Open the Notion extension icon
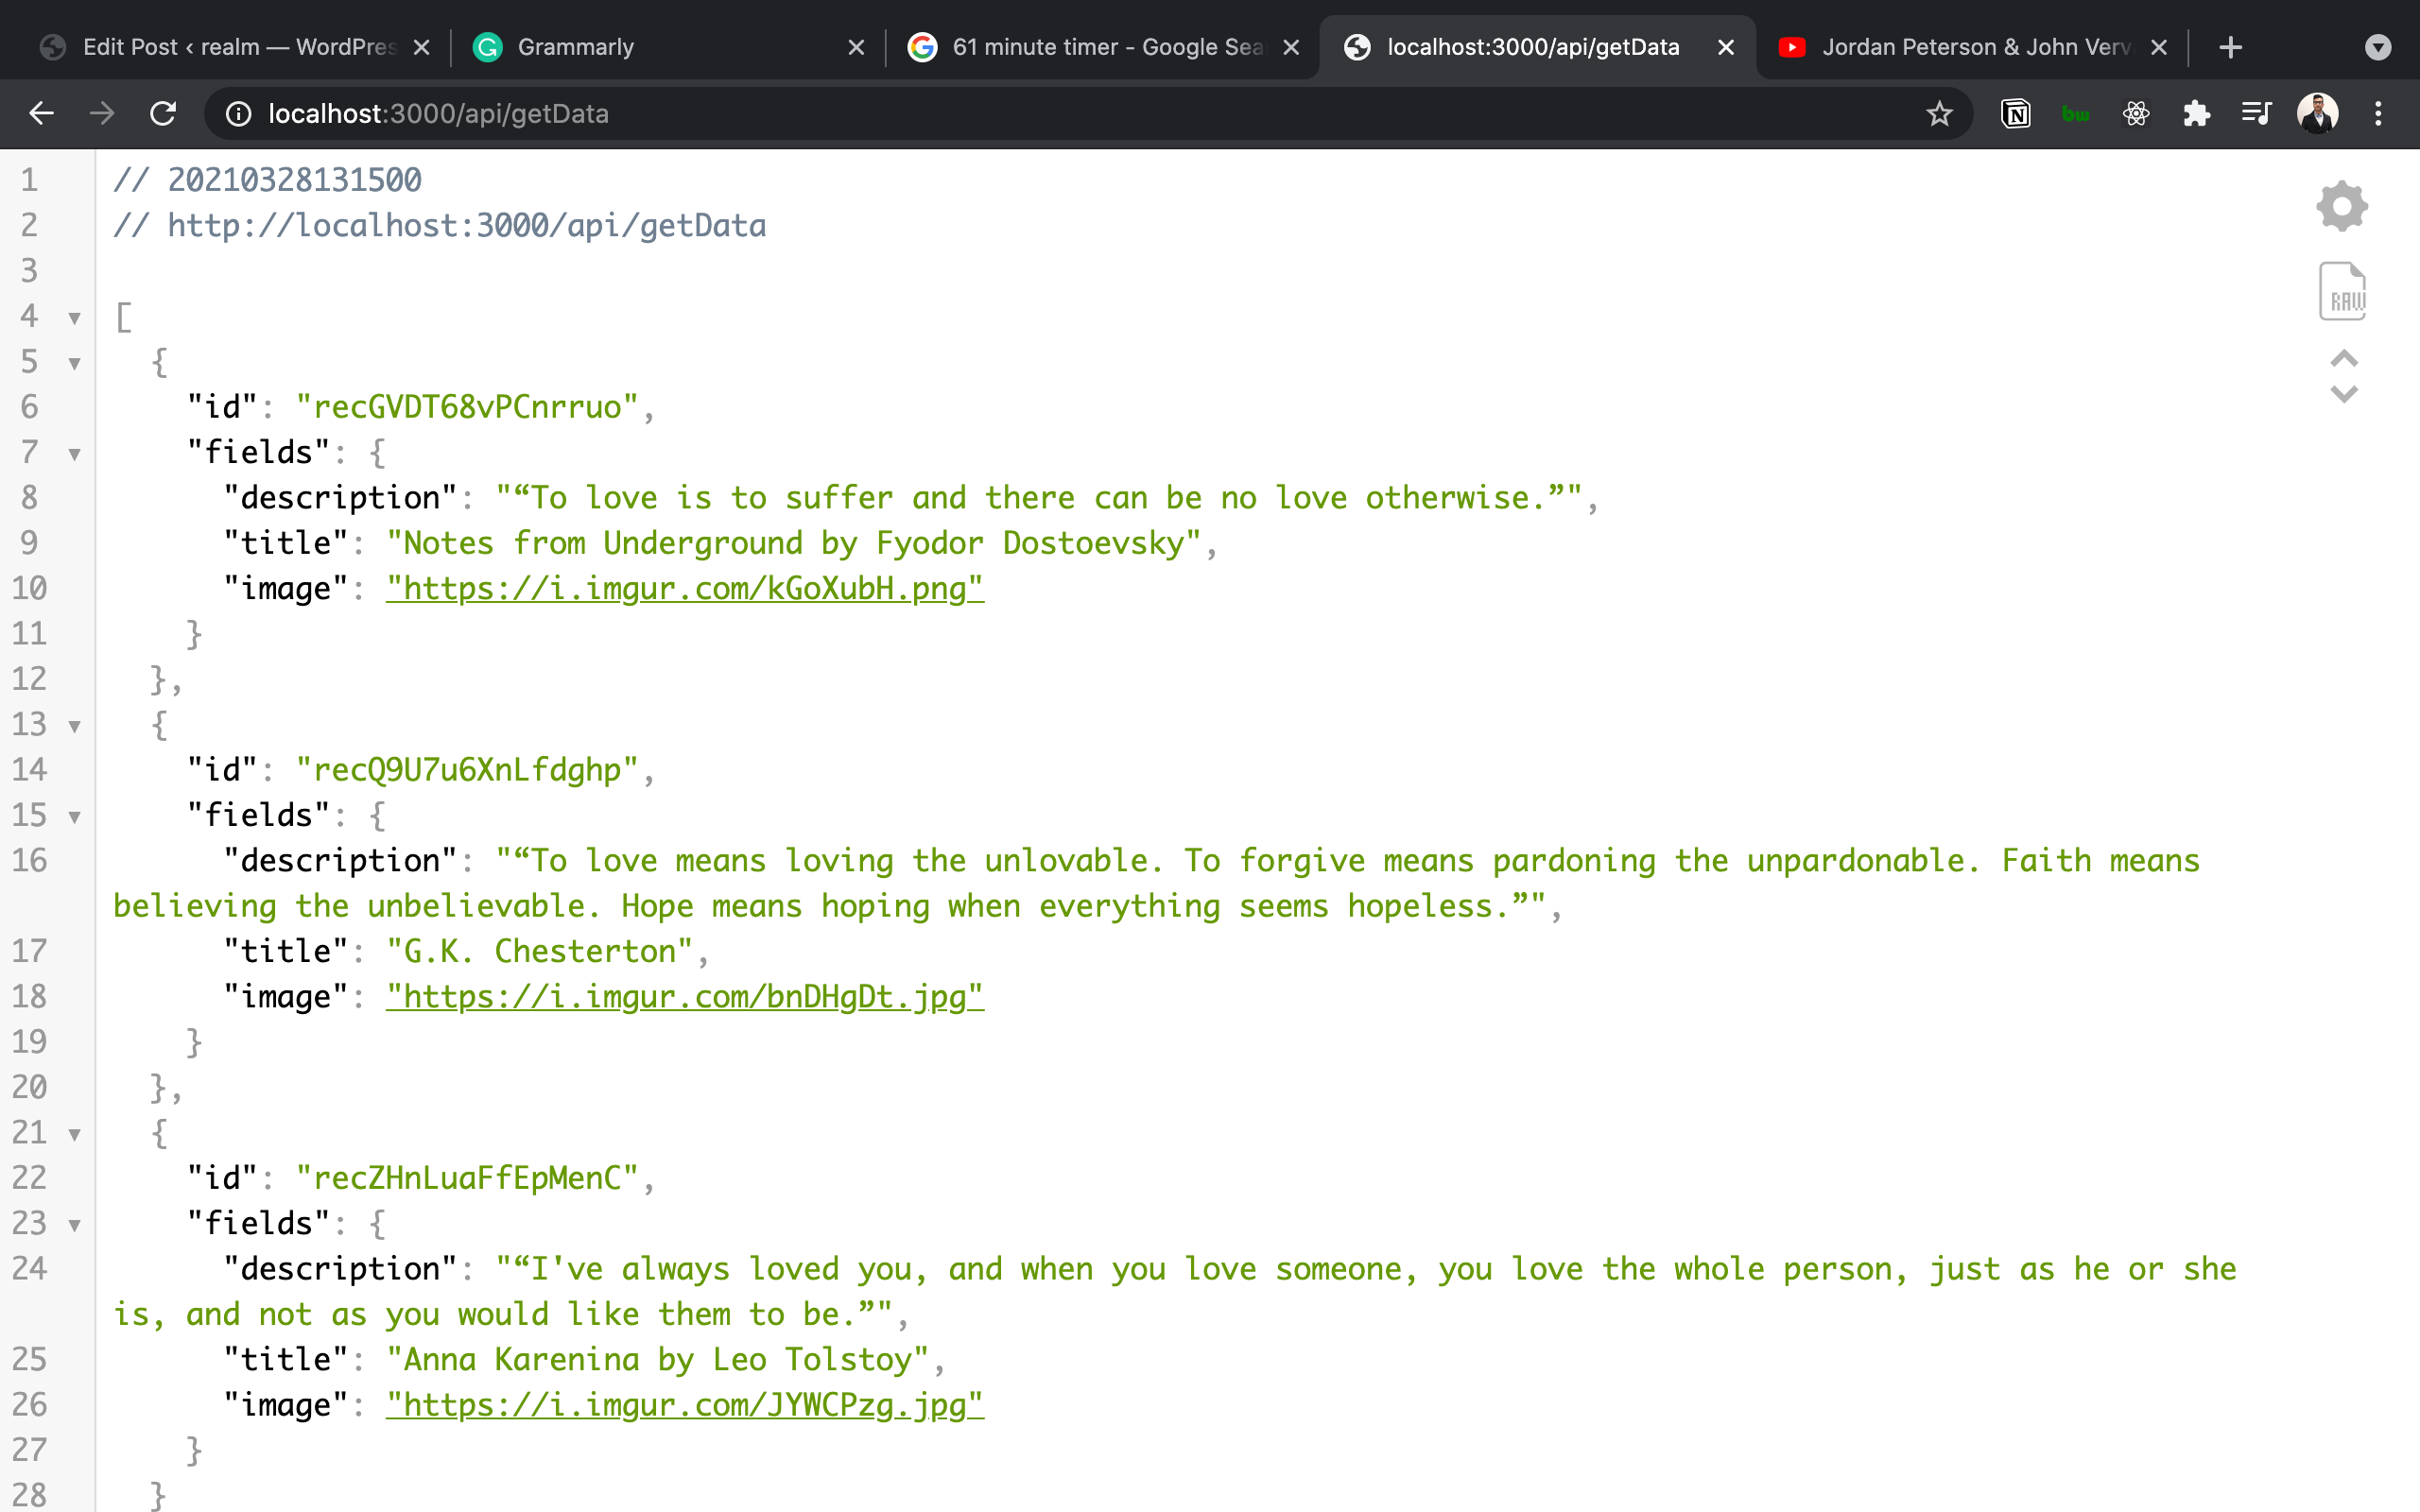The height and width of the screenshot is (1512, 2420). [2015, 113]
